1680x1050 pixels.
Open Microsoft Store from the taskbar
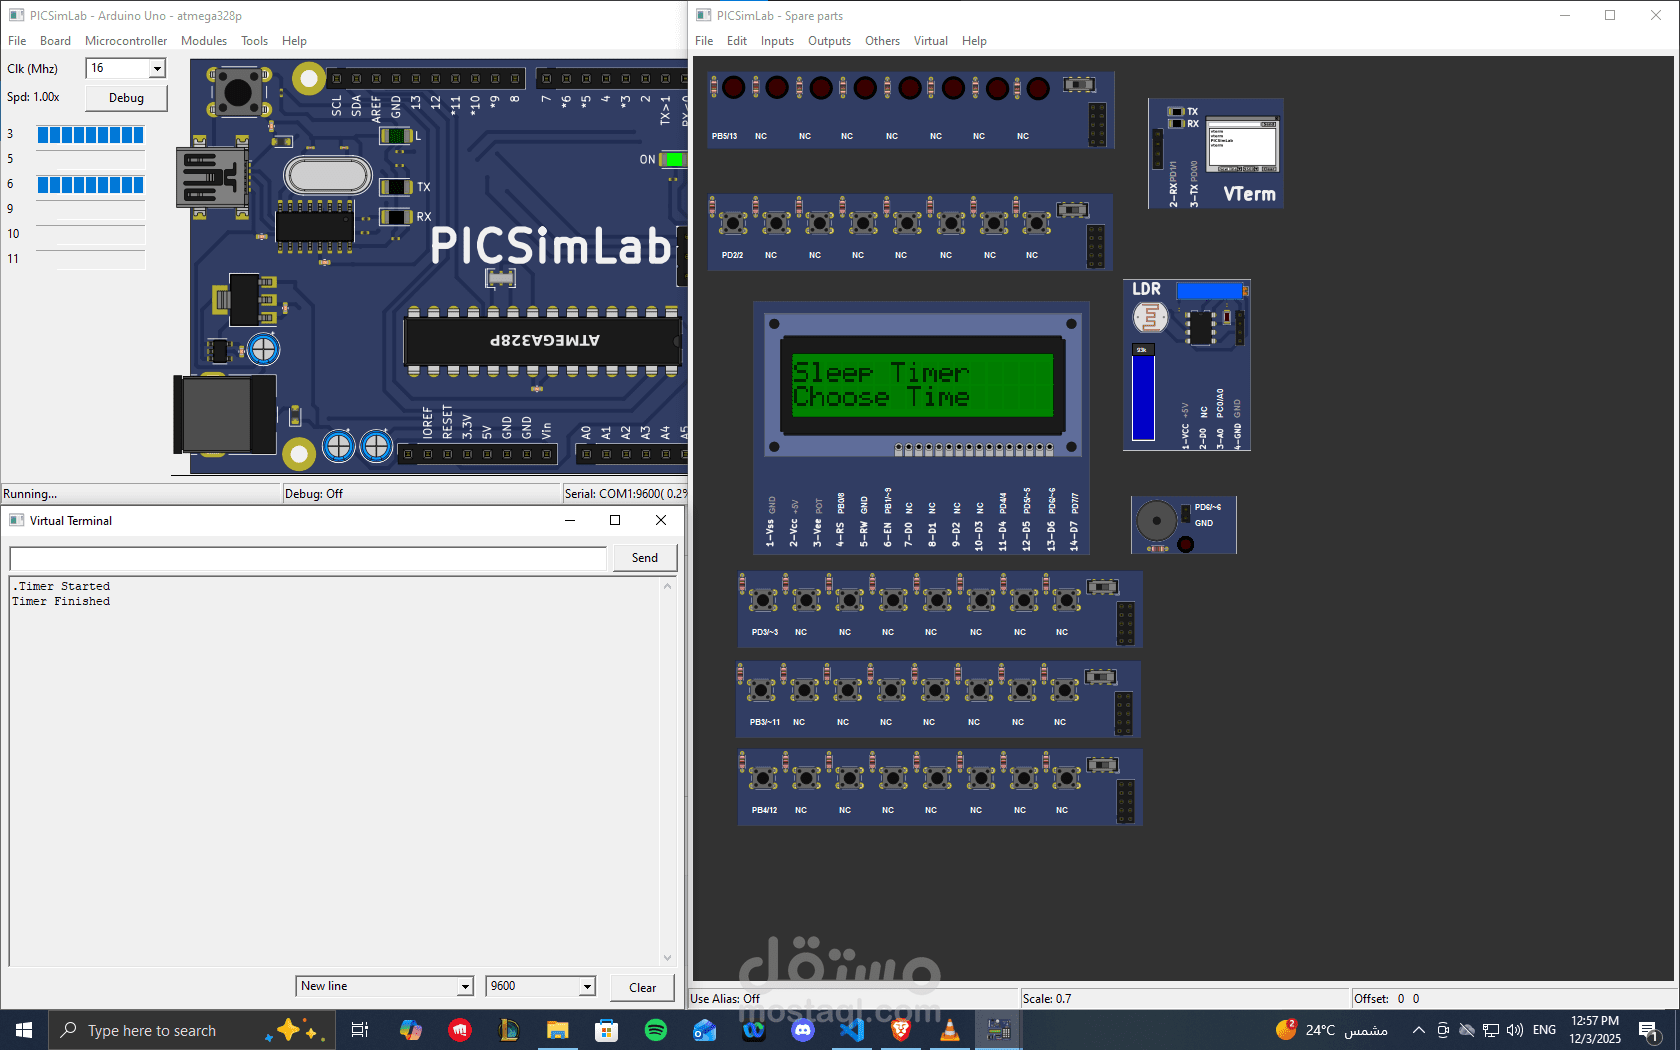pyautogui.click(x=606, y=1030)
